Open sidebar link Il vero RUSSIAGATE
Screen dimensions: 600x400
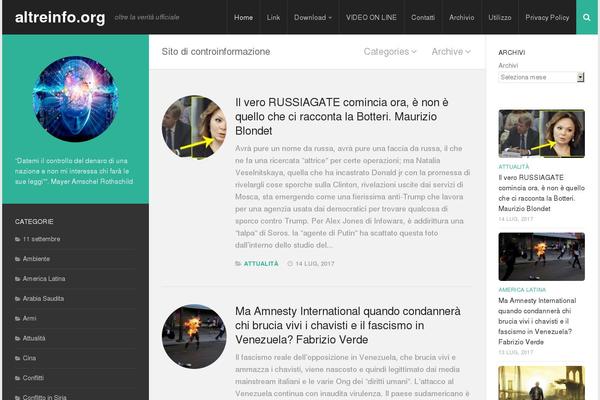coord(541,193)
